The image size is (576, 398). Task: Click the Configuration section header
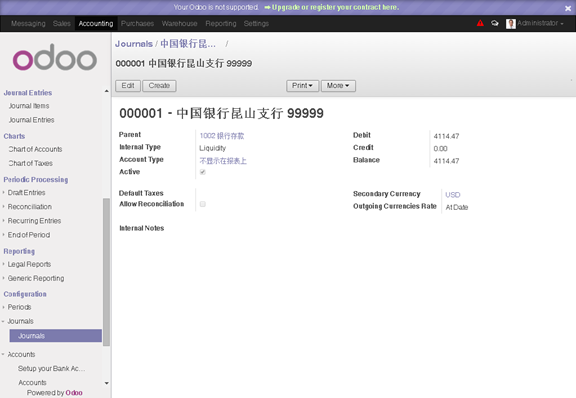coord(25,294)
